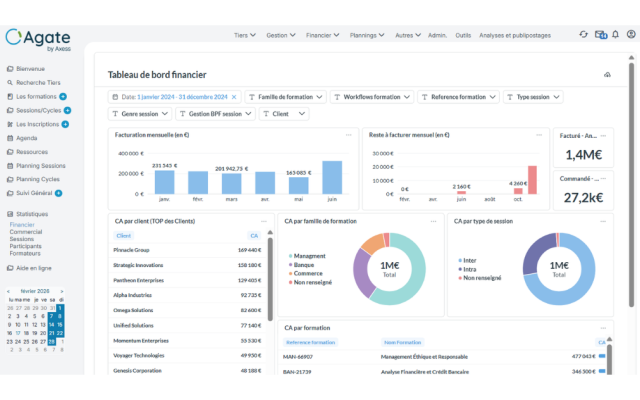Screen dimensions: 640x400
Task: Expand the Famille de formation filter
Action: [285, 97]
